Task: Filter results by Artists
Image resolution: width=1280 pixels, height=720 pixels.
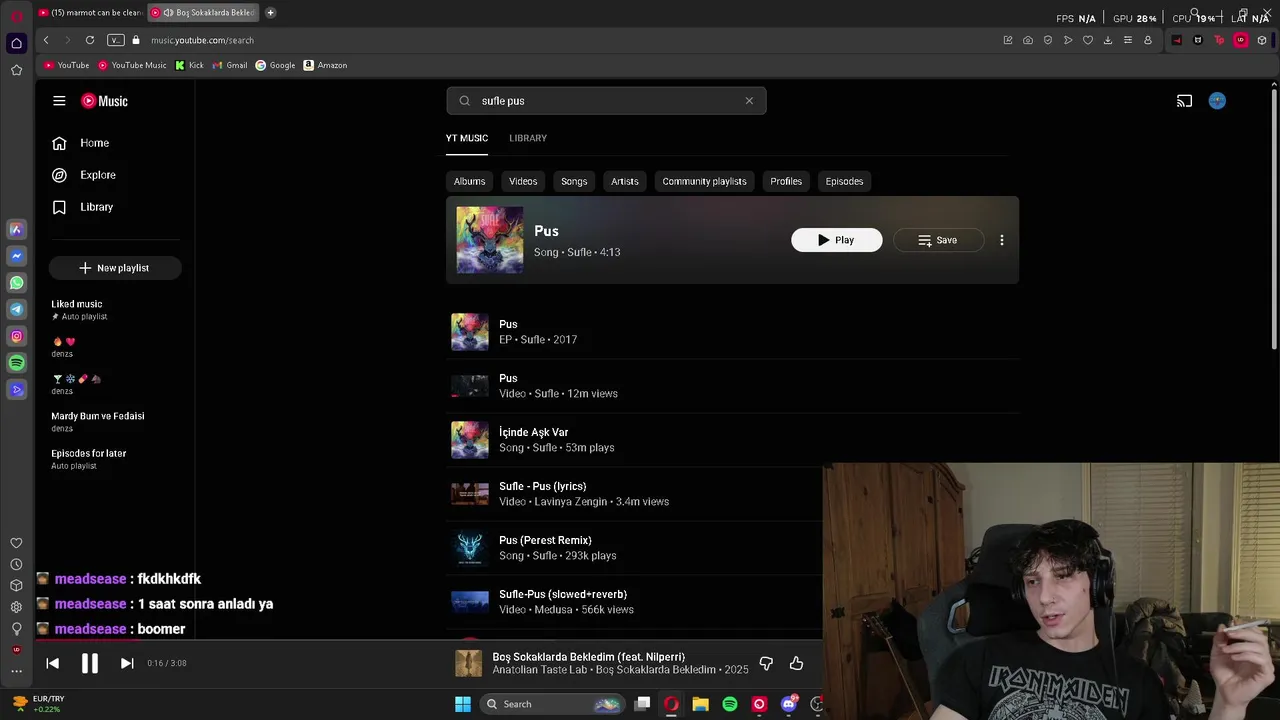Action: [625, 181]
